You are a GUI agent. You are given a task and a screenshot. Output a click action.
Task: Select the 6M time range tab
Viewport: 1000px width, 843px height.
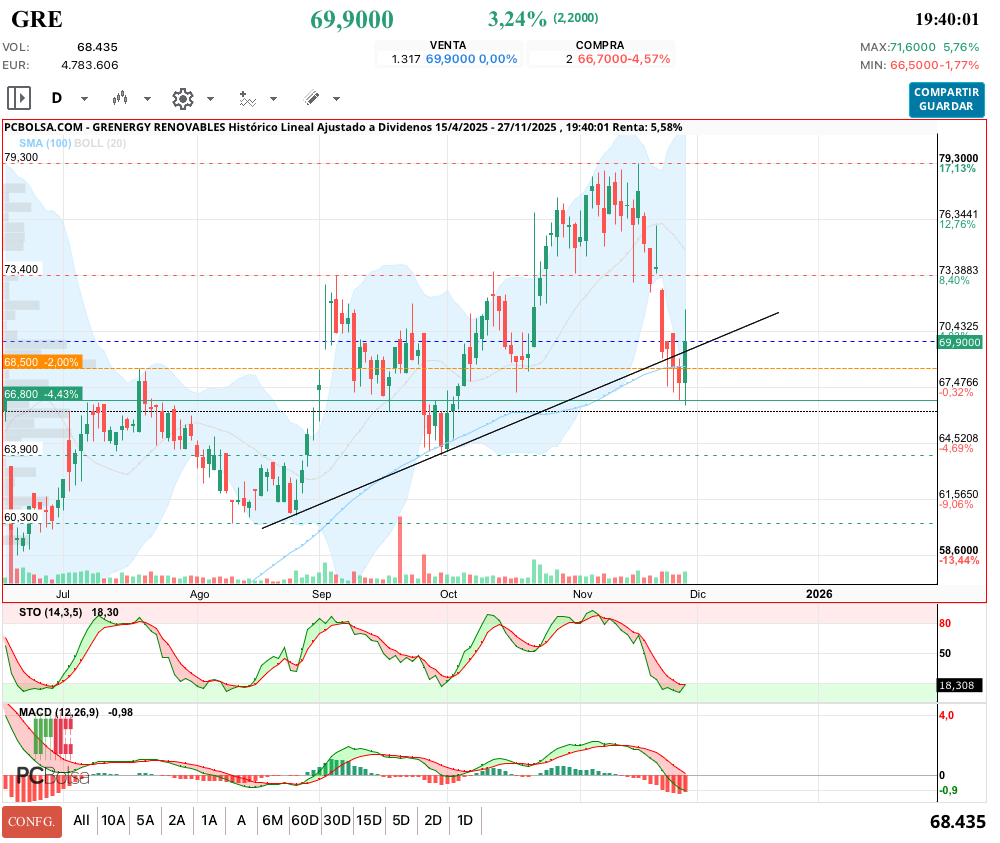coord(272,820)
